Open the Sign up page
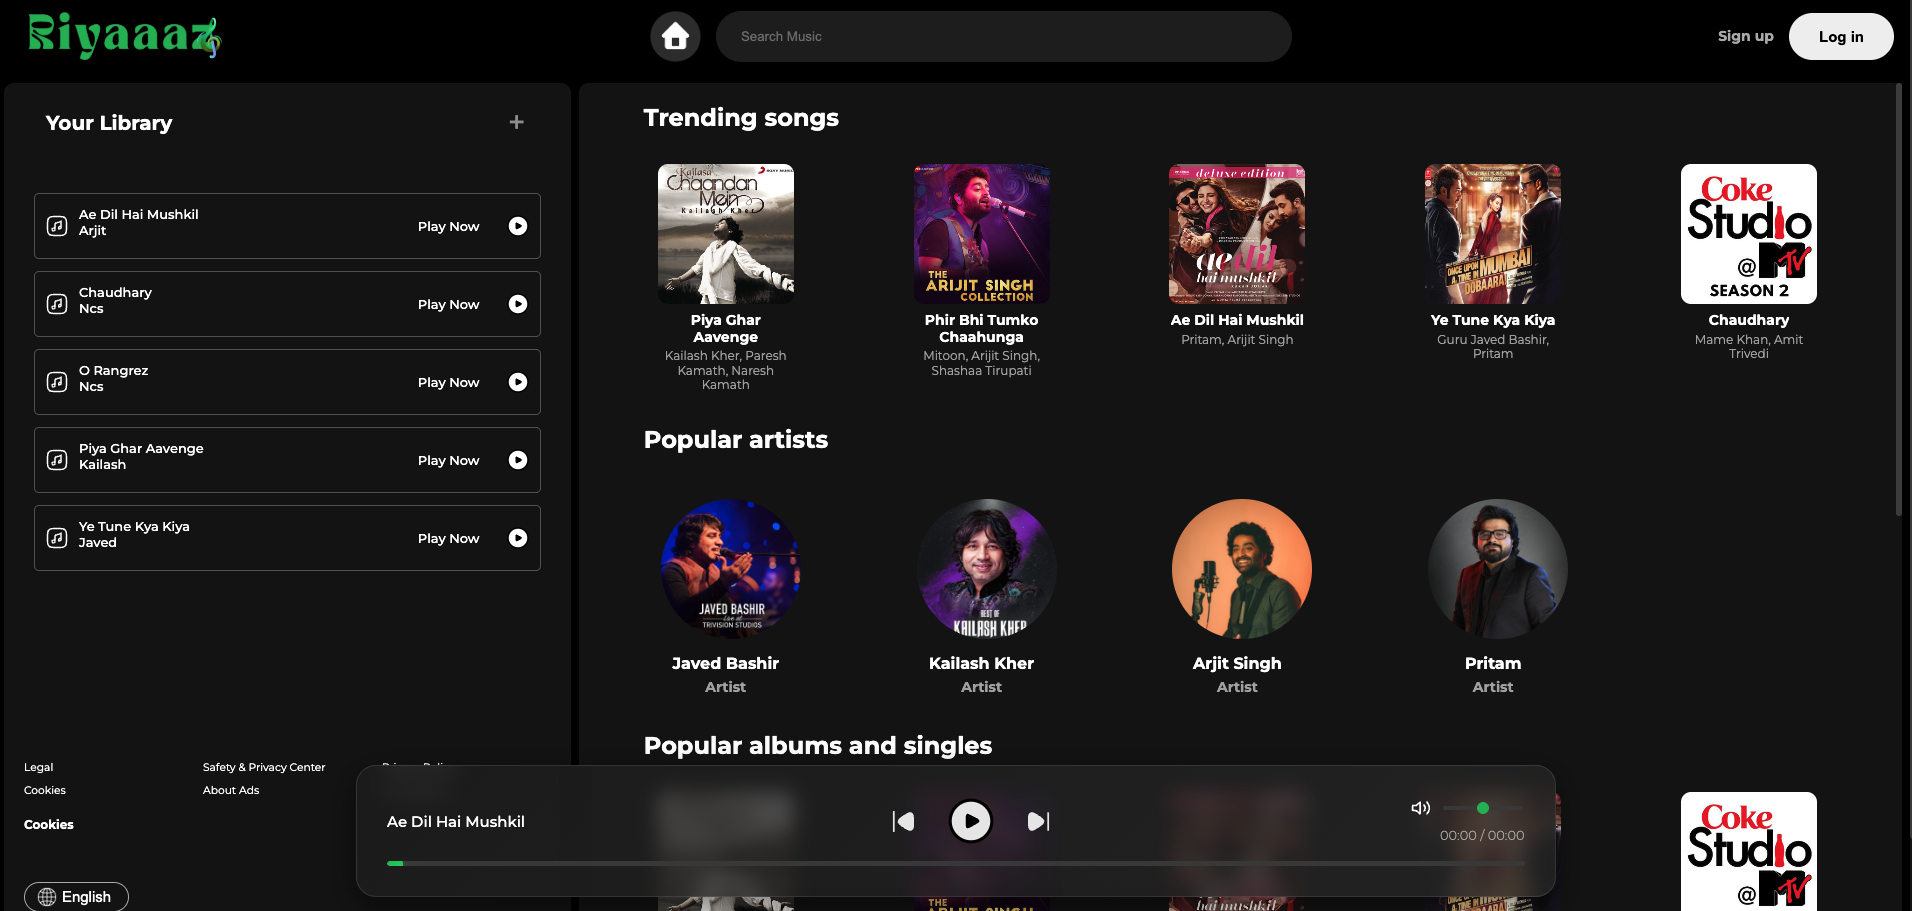1912x911 pixels. [x=1745, y=36]
